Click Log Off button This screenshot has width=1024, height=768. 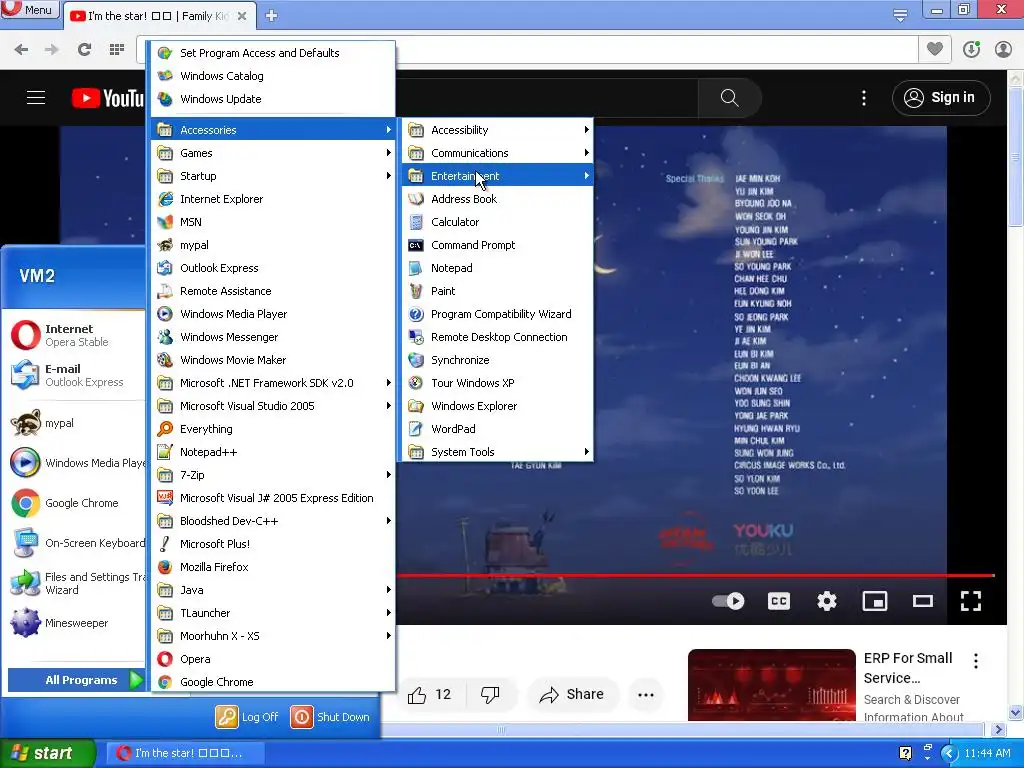[x=248, y=717]
